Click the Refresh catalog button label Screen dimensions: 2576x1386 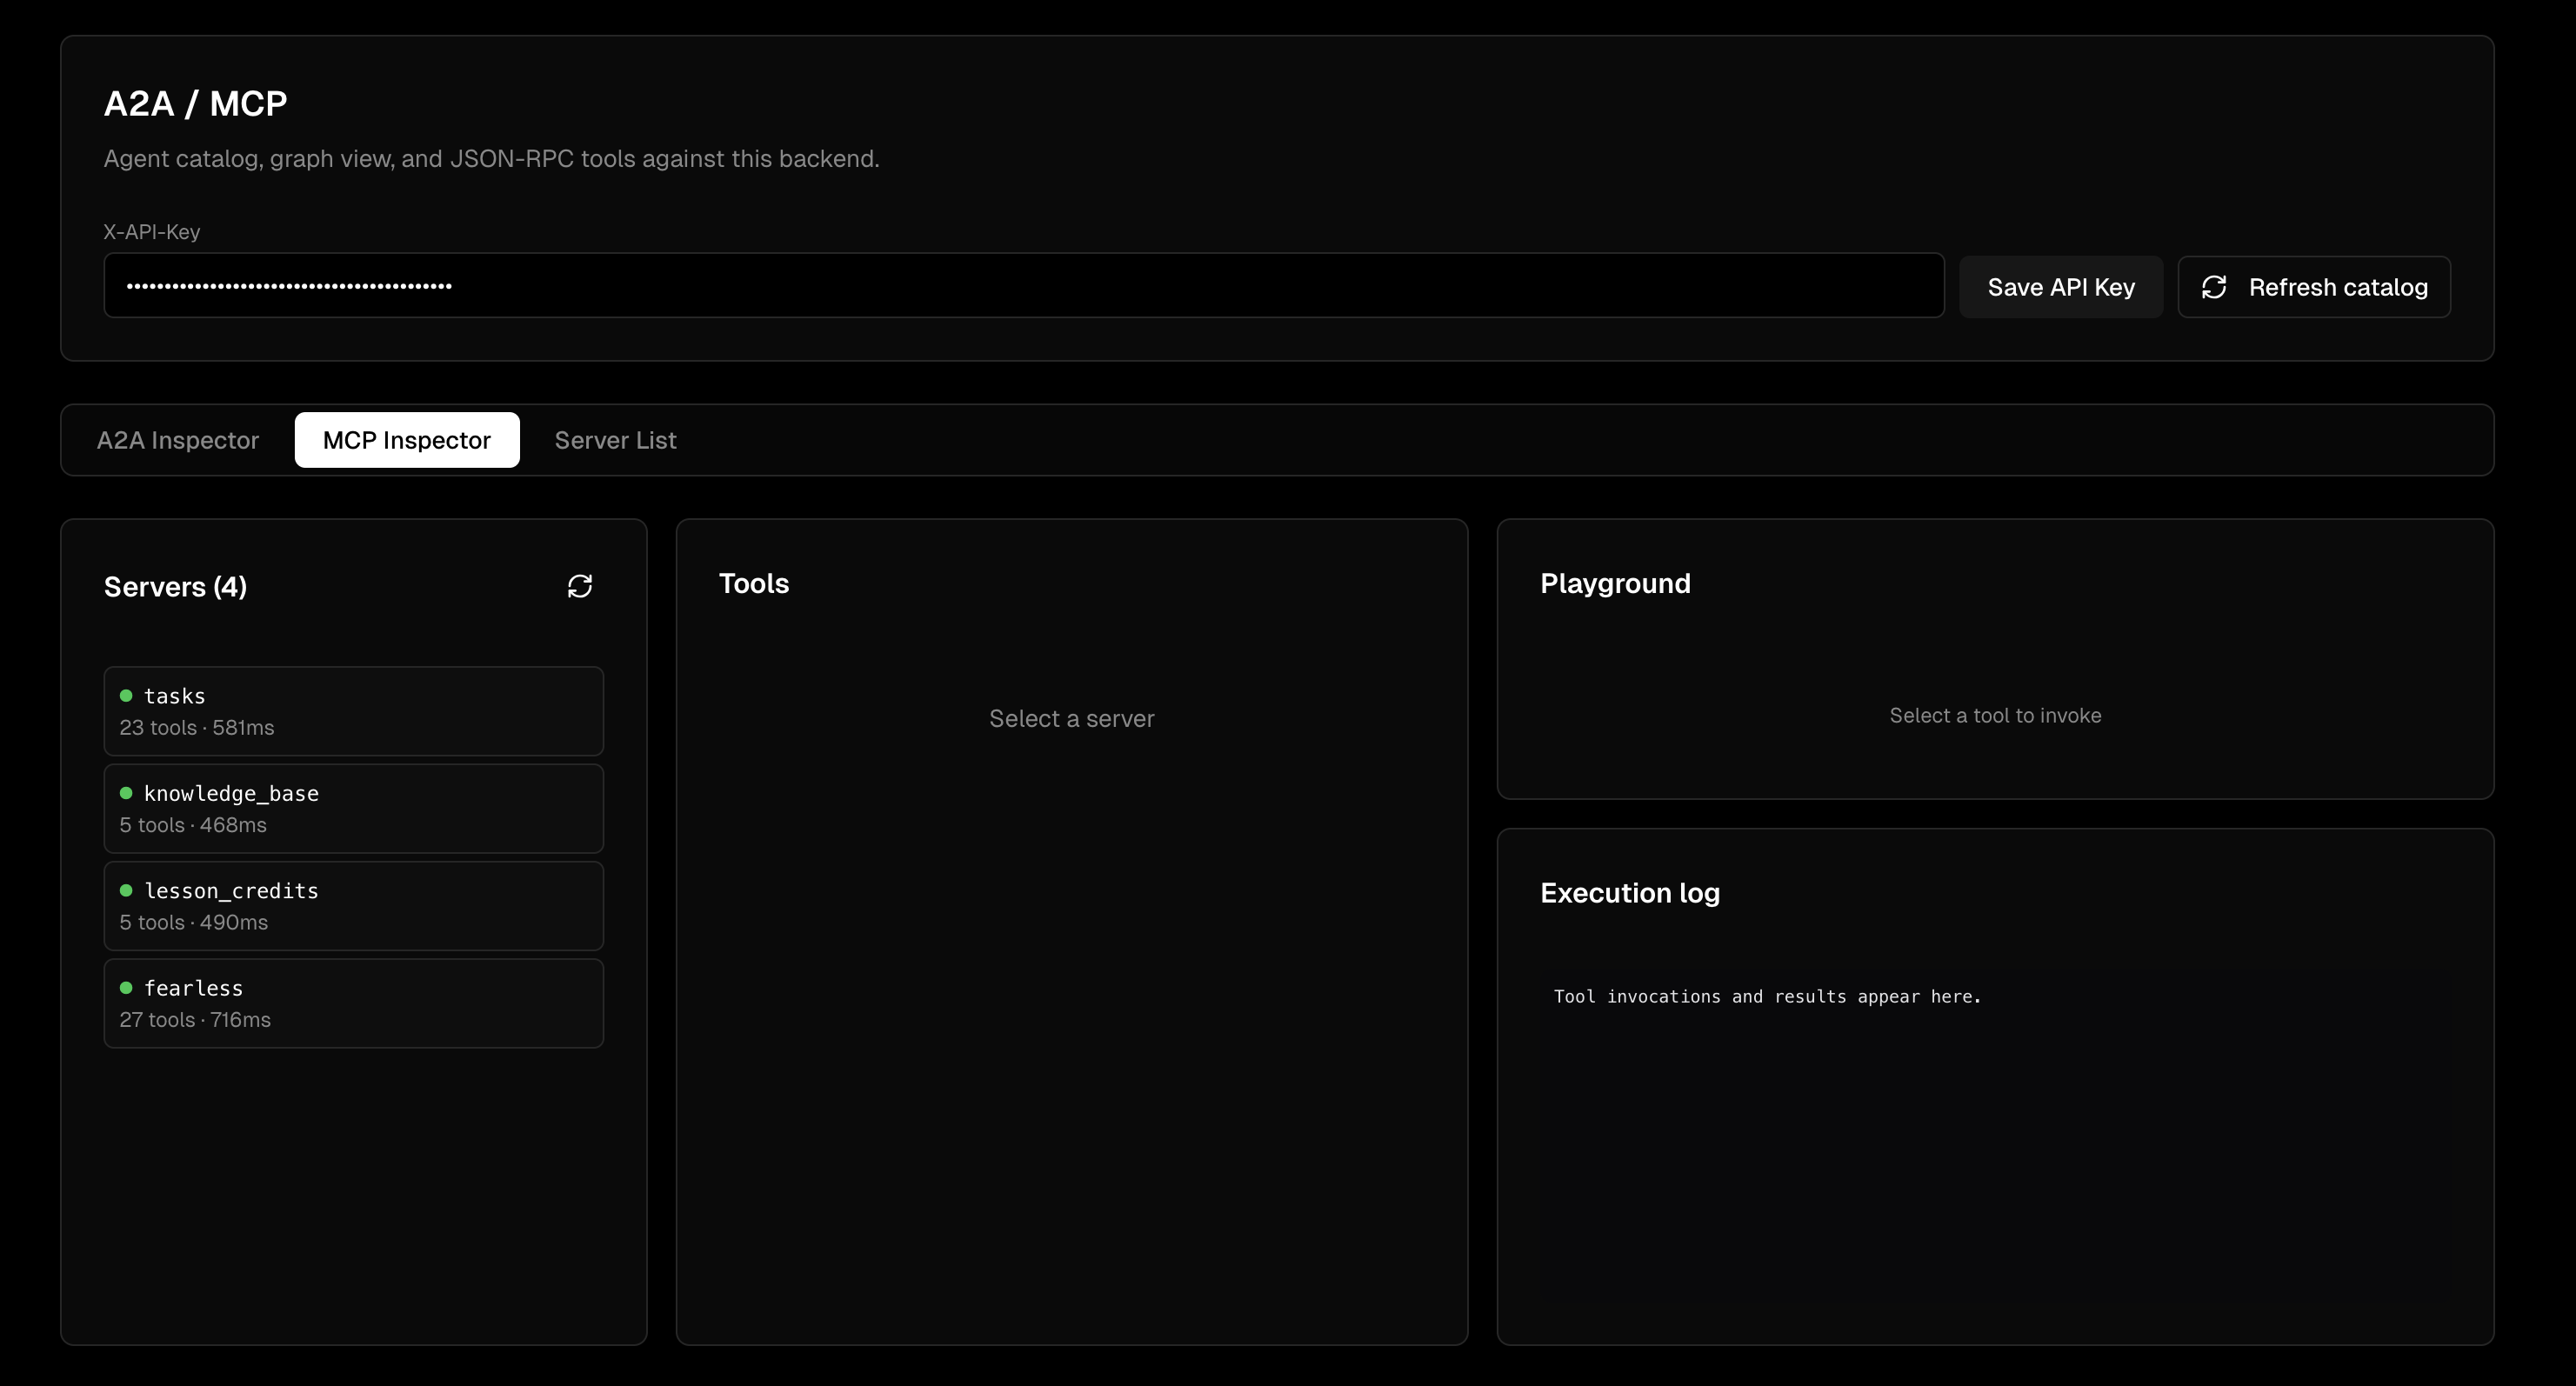click(2337, 288)
